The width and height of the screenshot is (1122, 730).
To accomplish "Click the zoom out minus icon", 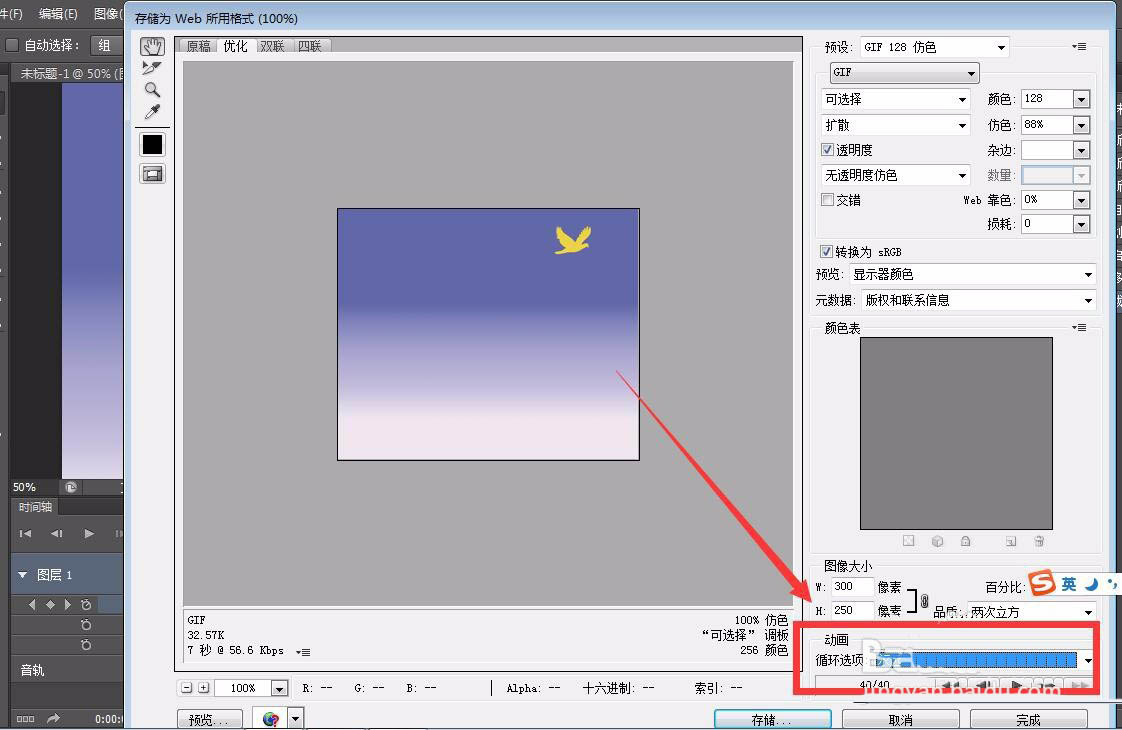I will click(x=187, y=688).
